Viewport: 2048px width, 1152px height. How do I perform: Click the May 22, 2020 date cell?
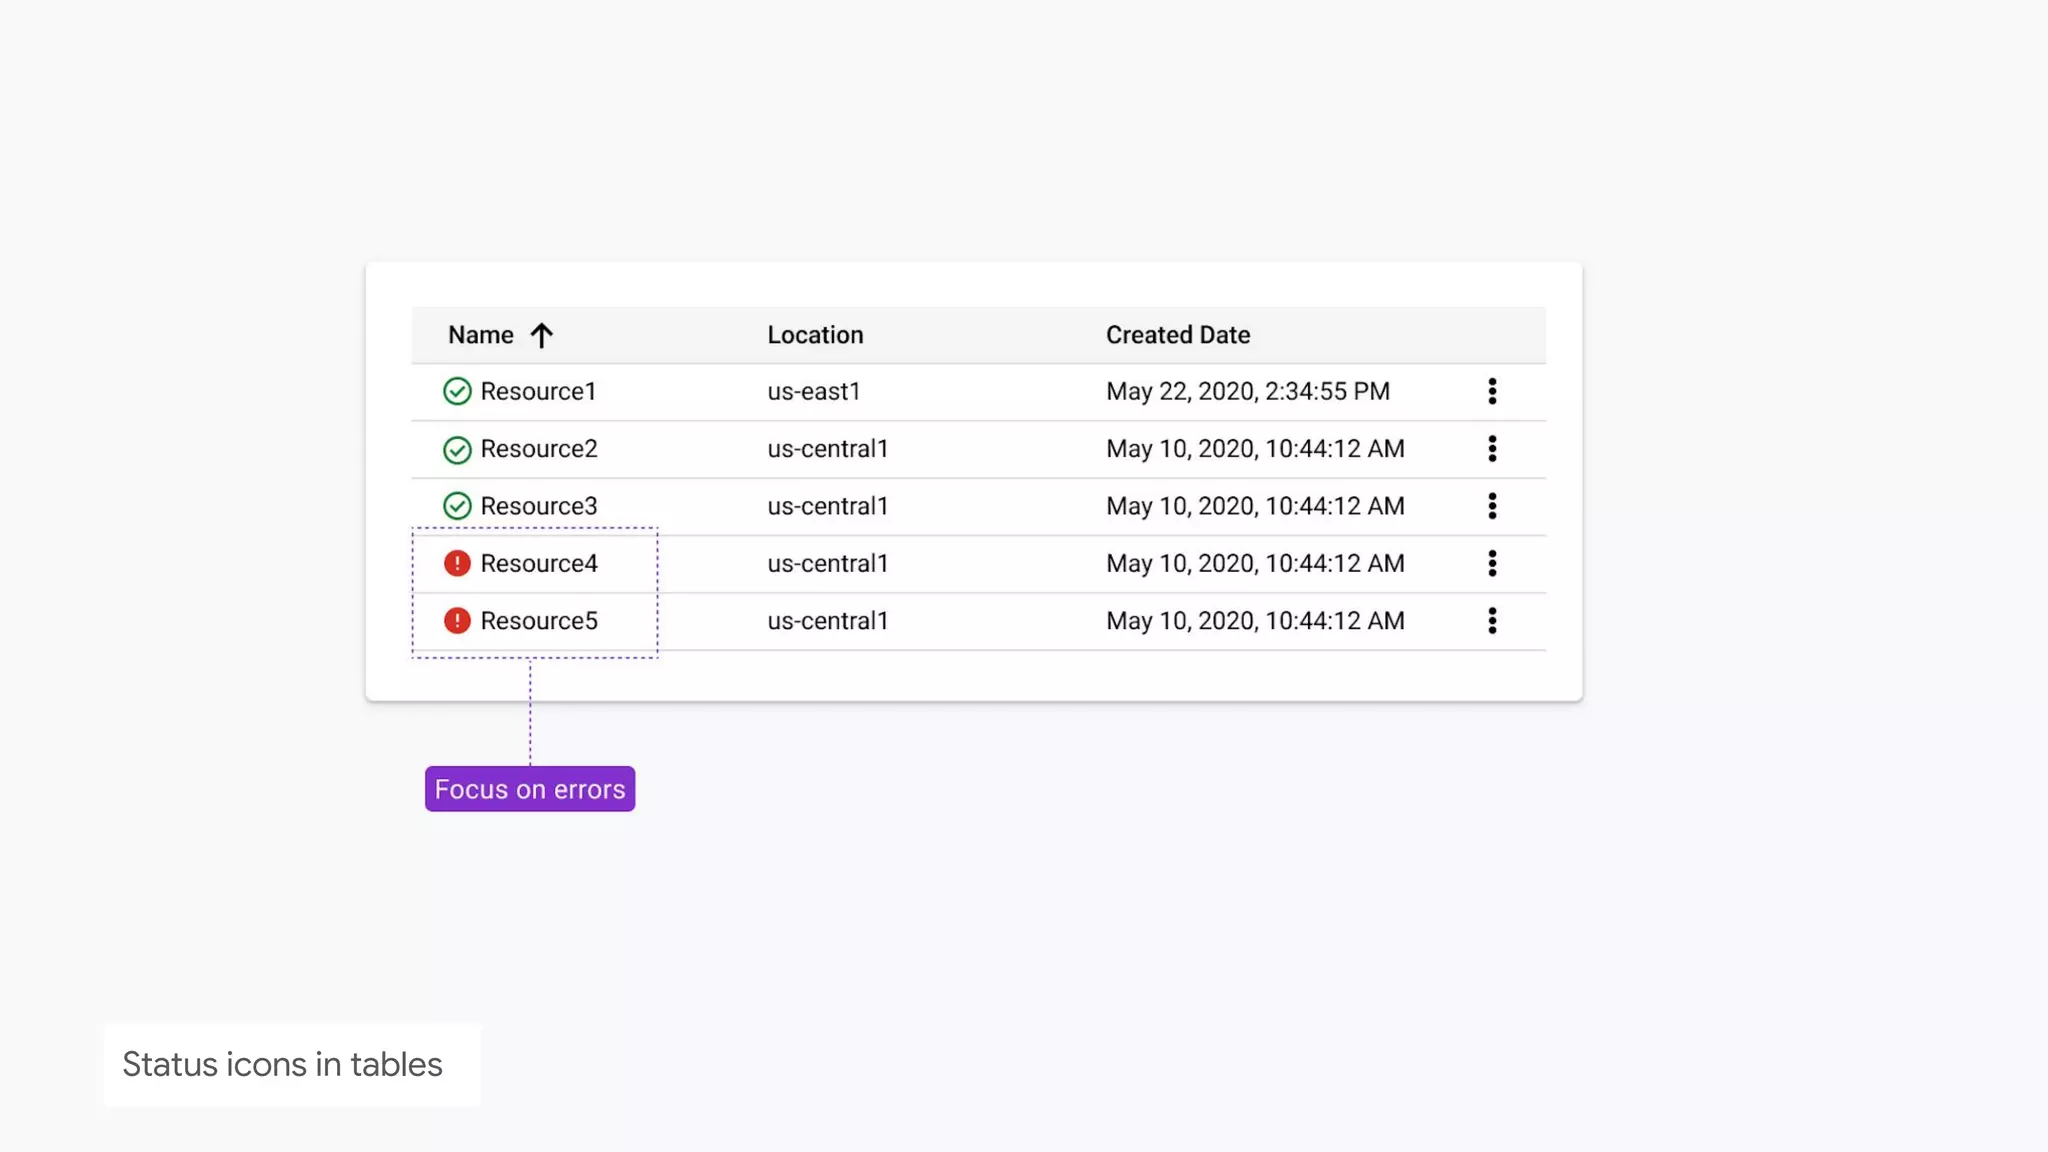tap(1247, 391)
